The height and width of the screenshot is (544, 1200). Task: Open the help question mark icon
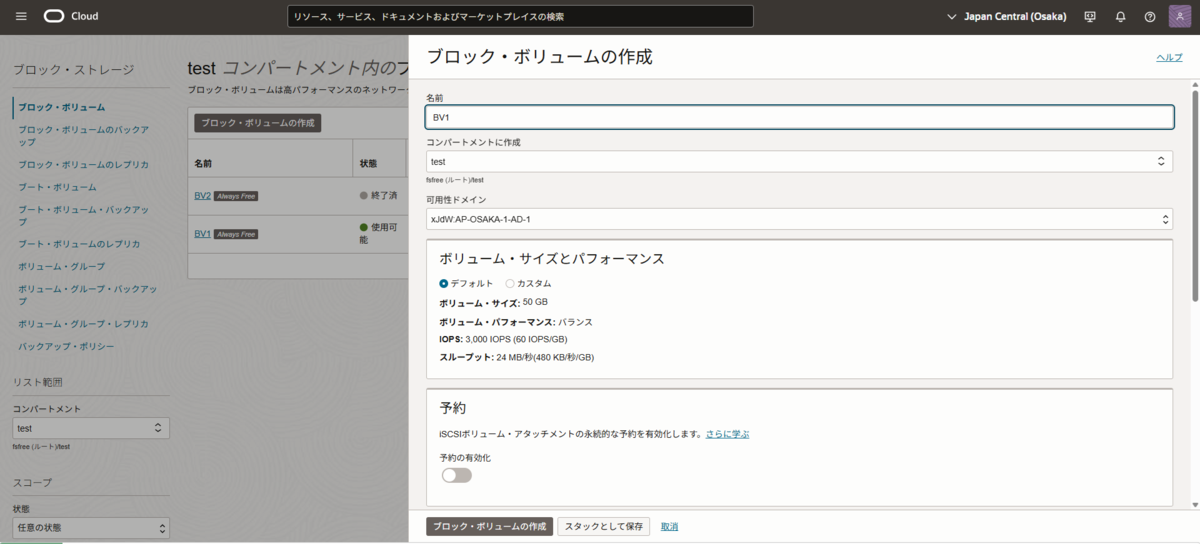coord(1150,17)
